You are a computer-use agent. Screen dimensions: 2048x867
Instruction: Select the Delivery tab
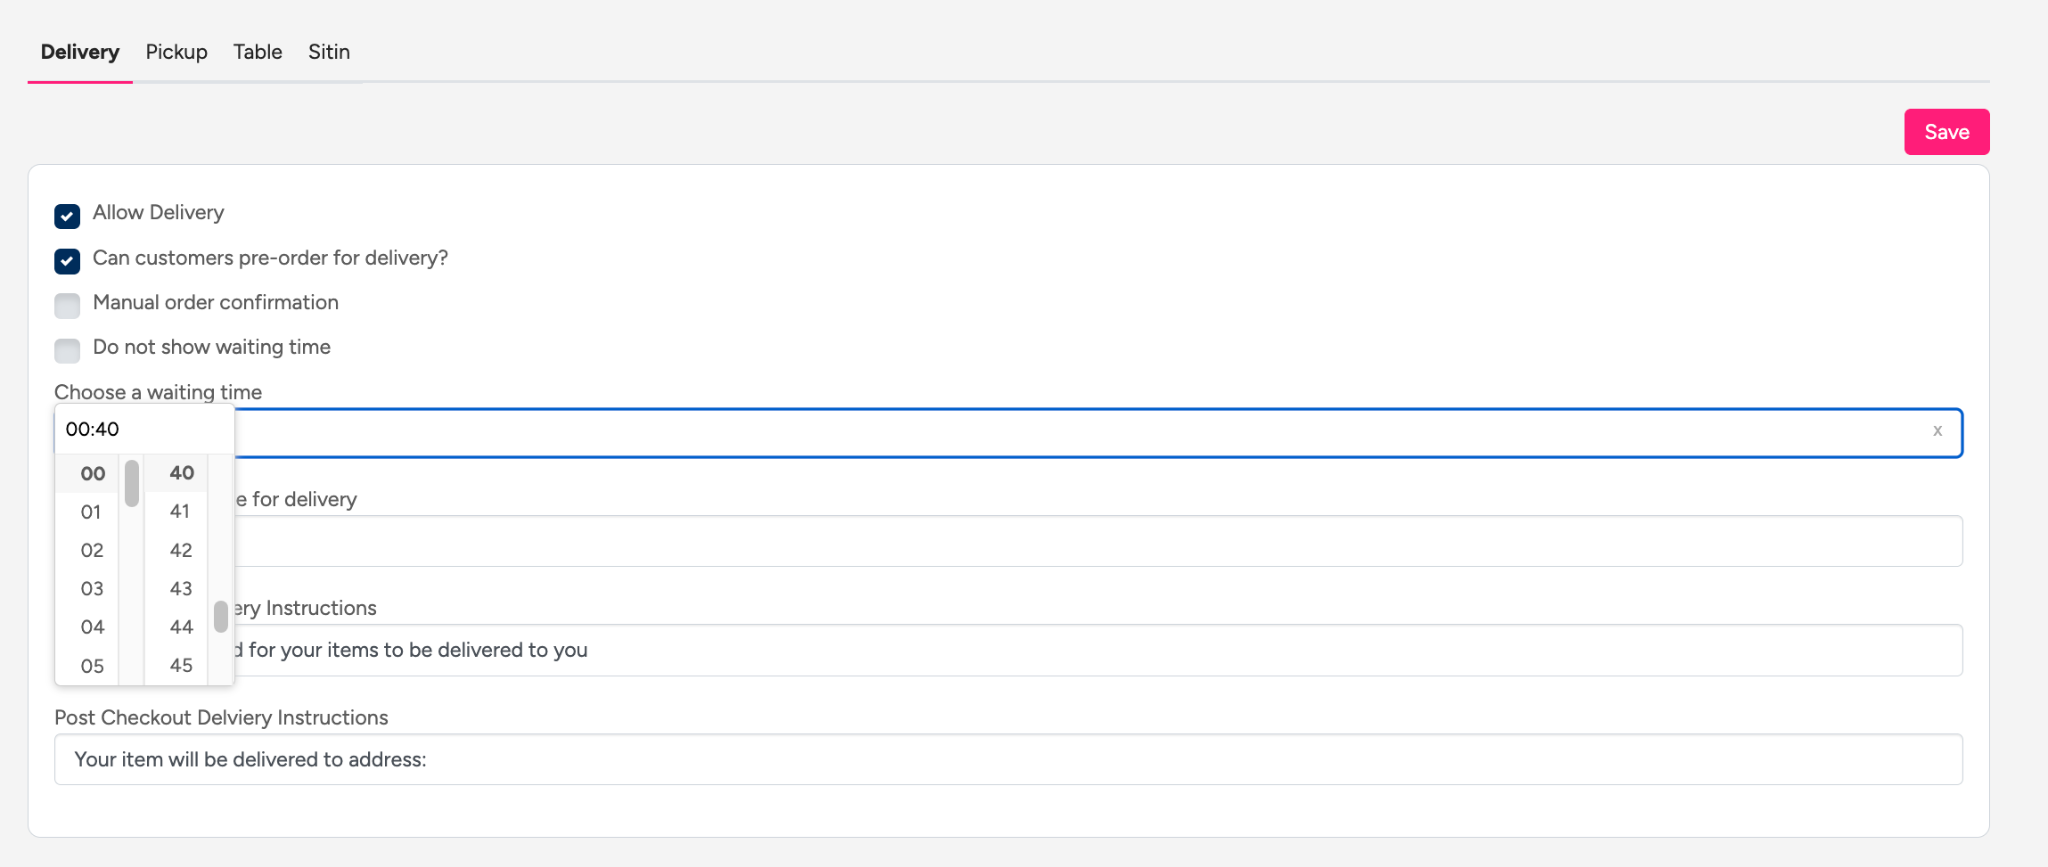80,52
